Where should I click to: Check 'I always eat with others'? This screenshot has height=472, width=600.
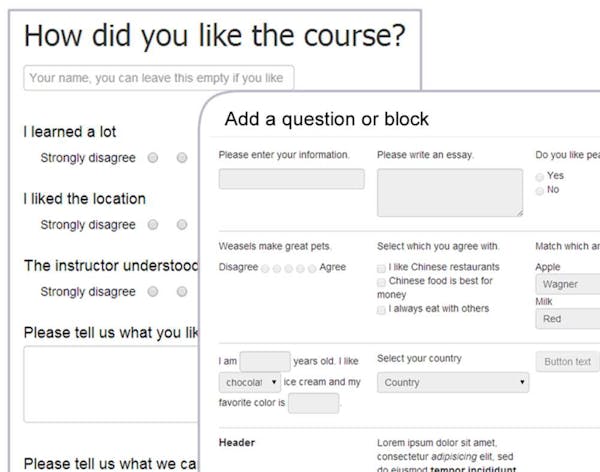[x=382, y=310]
